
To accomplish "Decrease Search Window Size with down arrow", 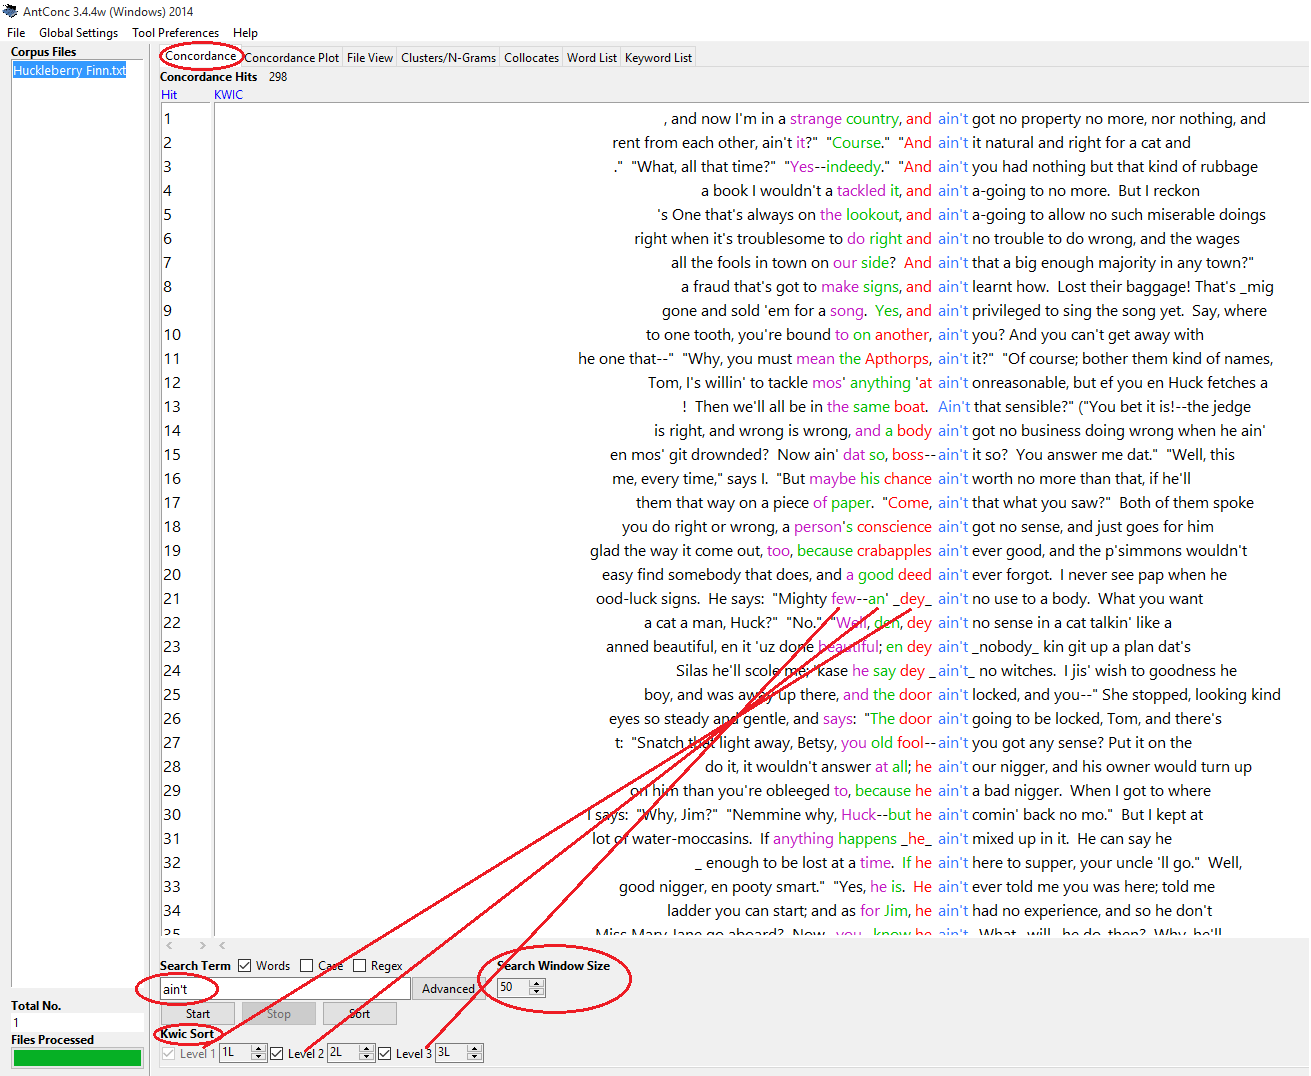I will (x=537, y=992).
